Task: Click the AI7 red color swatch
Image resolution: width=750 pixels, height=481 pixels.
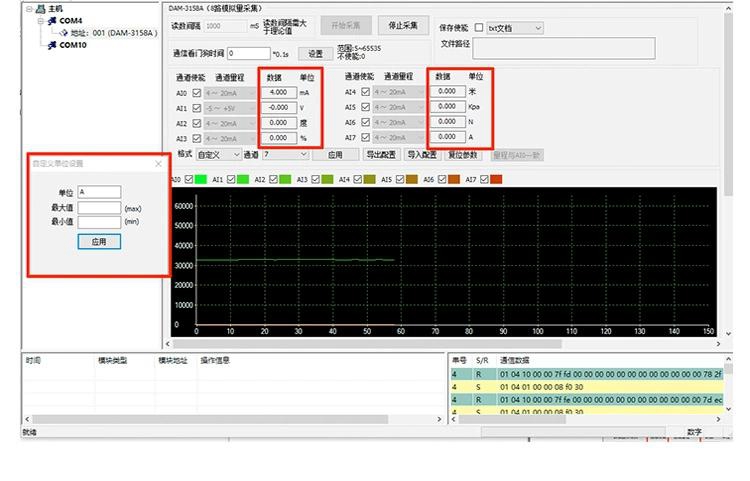Action: coord(495,180)
